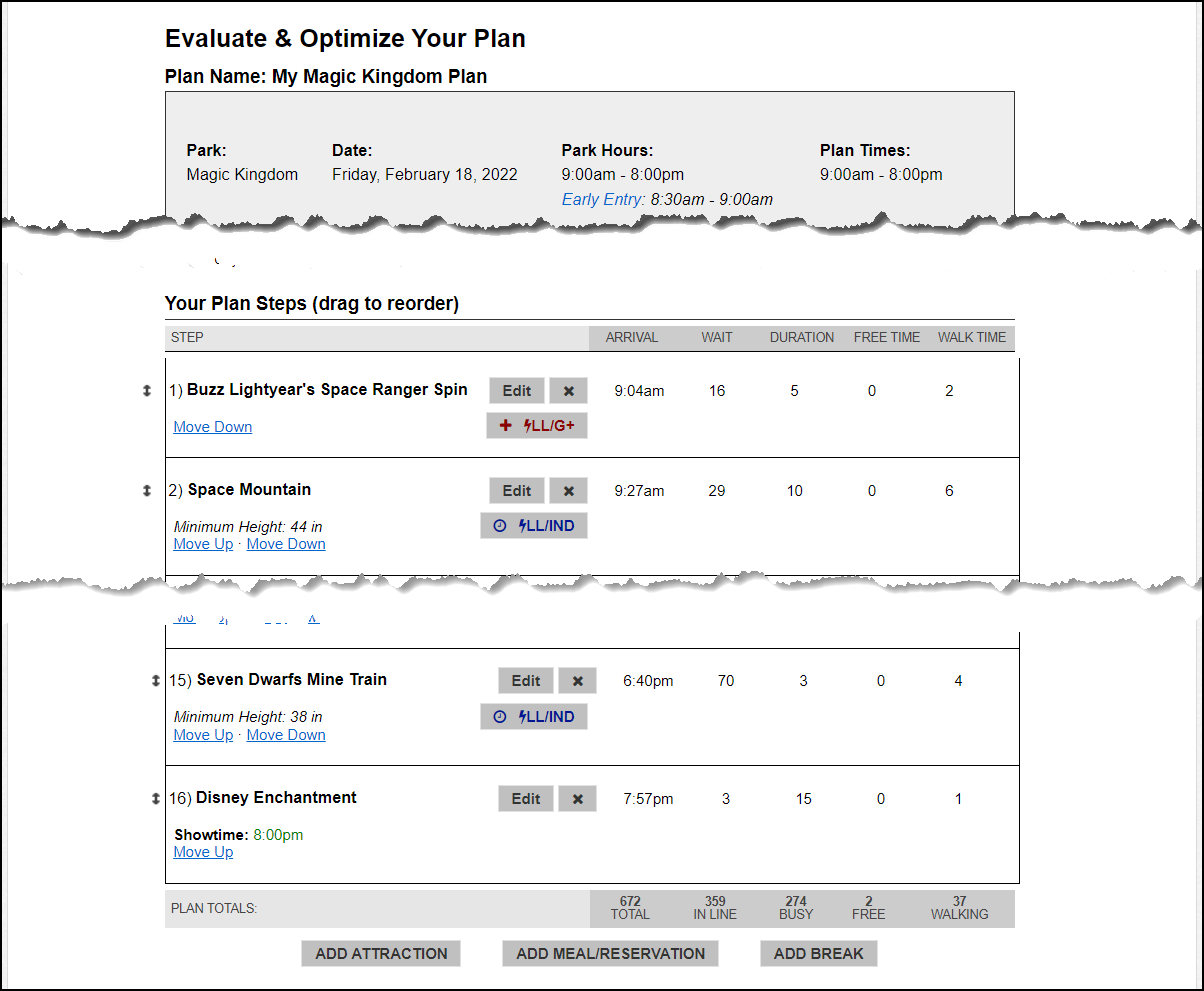Move Space Mountain up
Viewport: 1204px width, 991px height.
coord(204,544)
